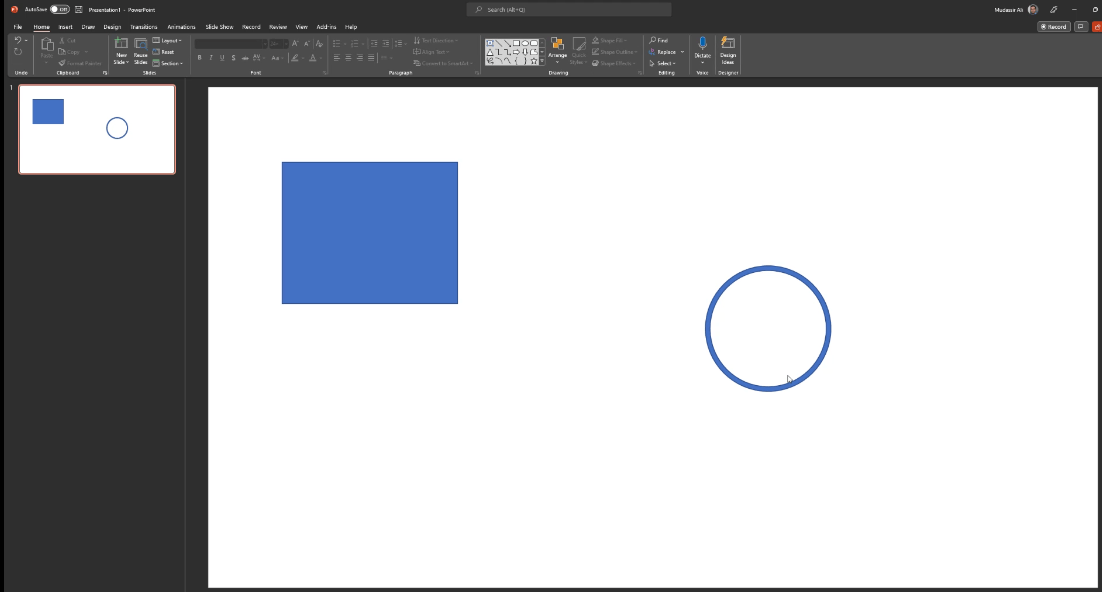
Task: Open Line Spacing options
Action: tap(399, 44)
